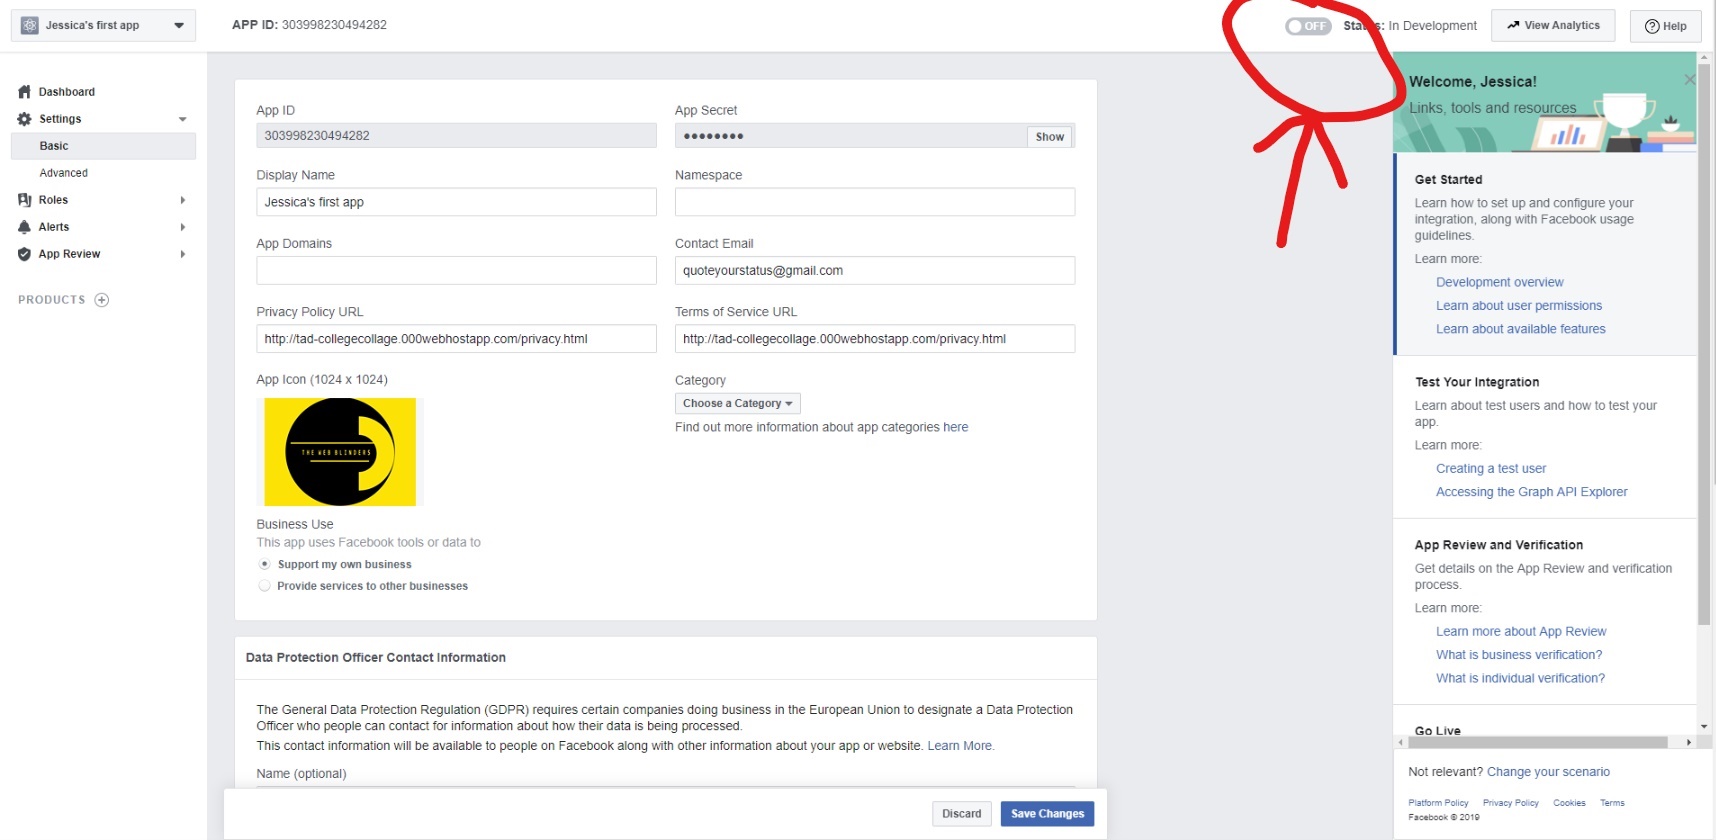
Task: Click the View Analytics chart icon
Action: coord(1513,26)
